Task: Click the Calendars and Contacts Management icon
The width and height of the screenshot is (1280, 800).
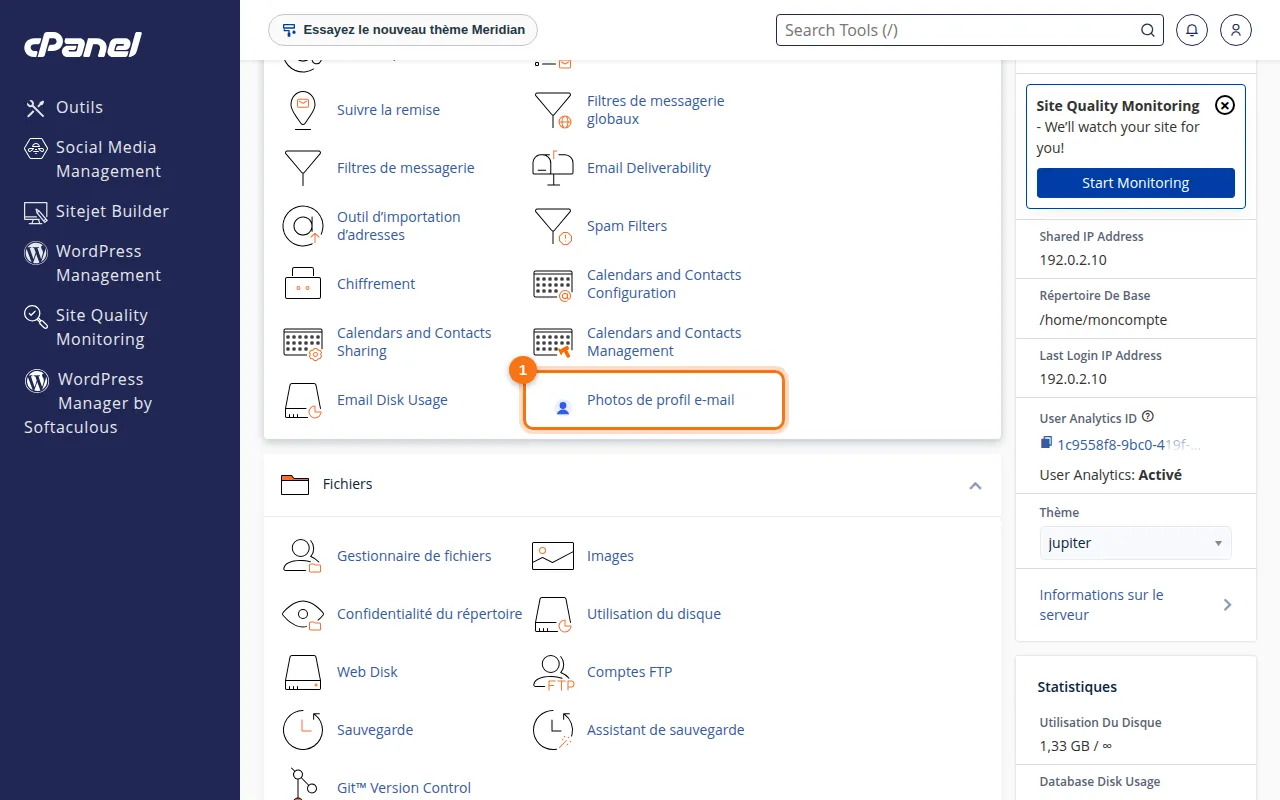Action: [x=553, y=342]
